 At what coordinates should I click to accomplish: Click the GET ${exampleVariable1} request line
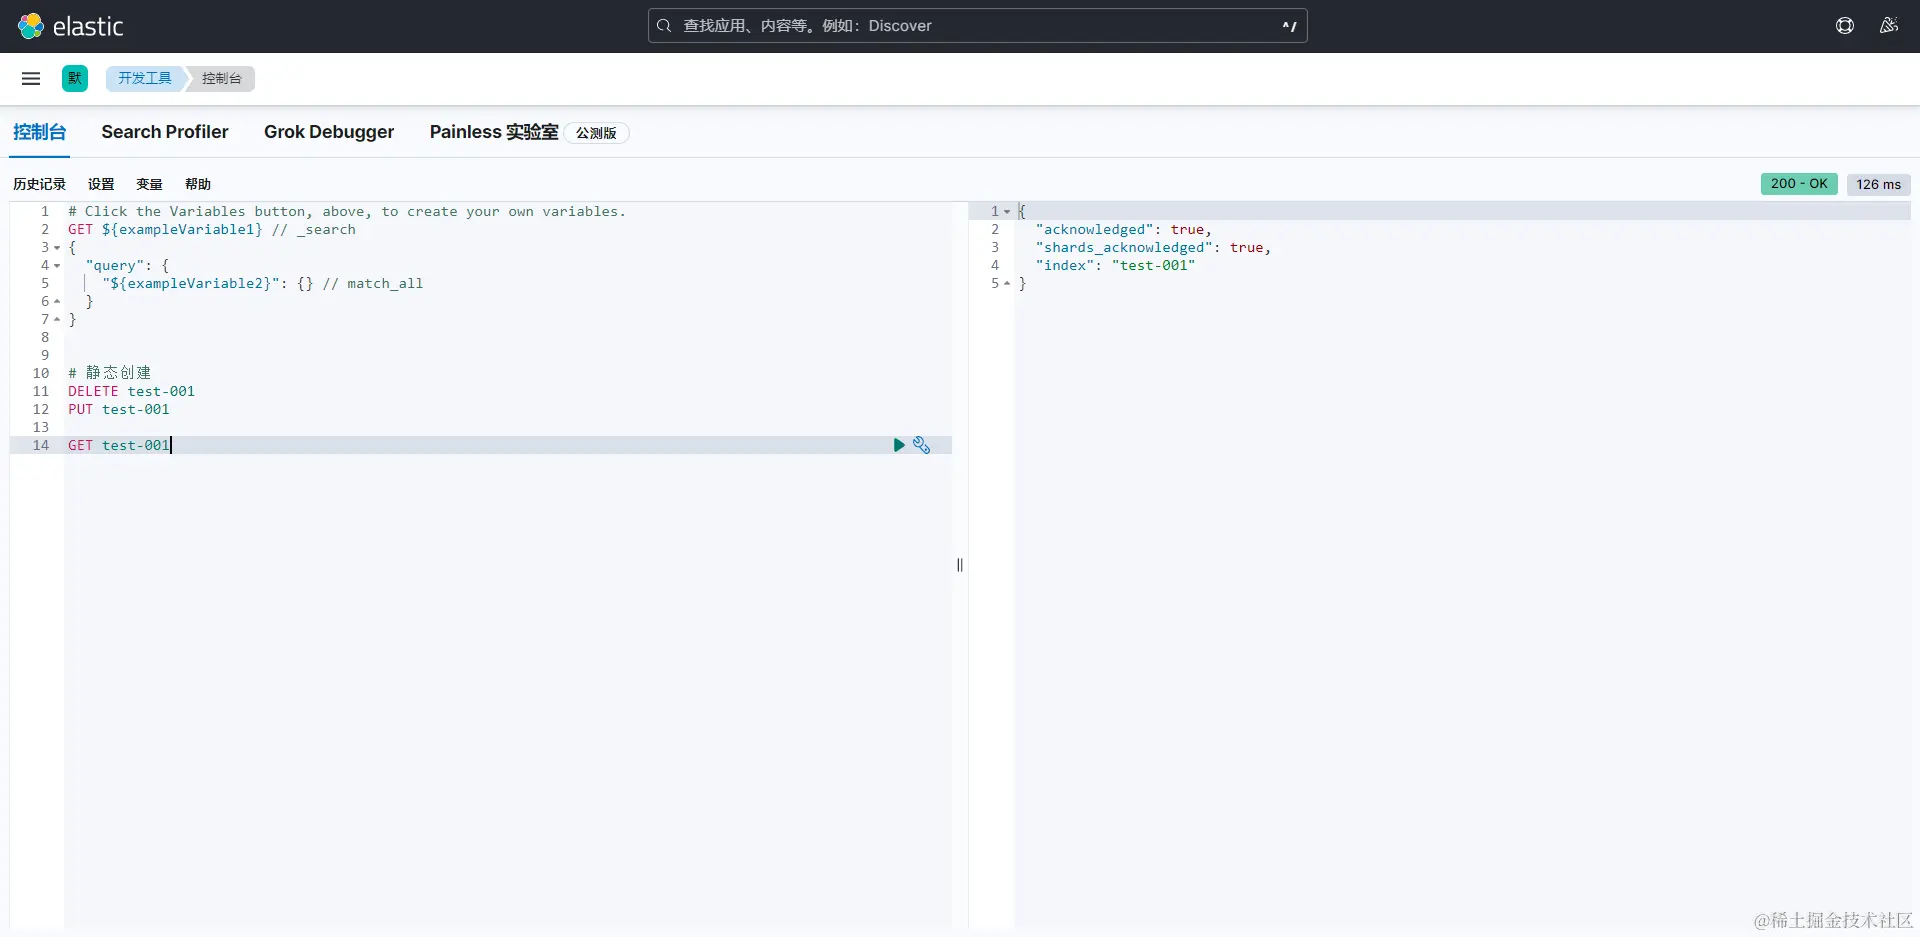212,230
